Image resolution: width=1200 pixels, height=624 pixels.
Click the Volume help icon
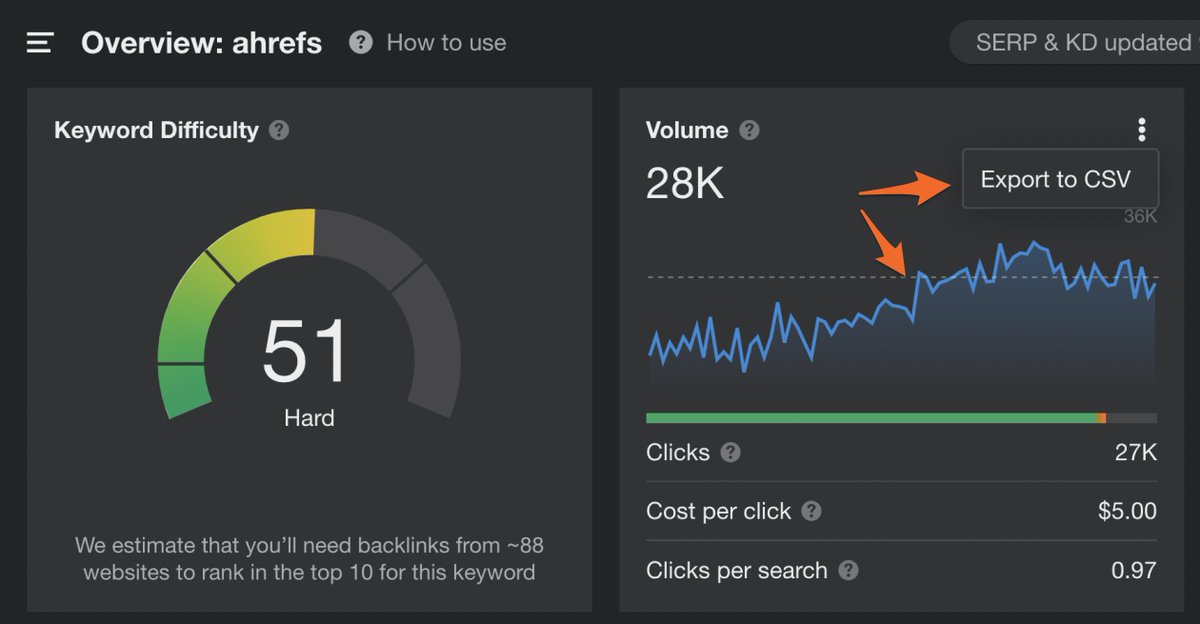pyautogui.click(x=749, y=130)
